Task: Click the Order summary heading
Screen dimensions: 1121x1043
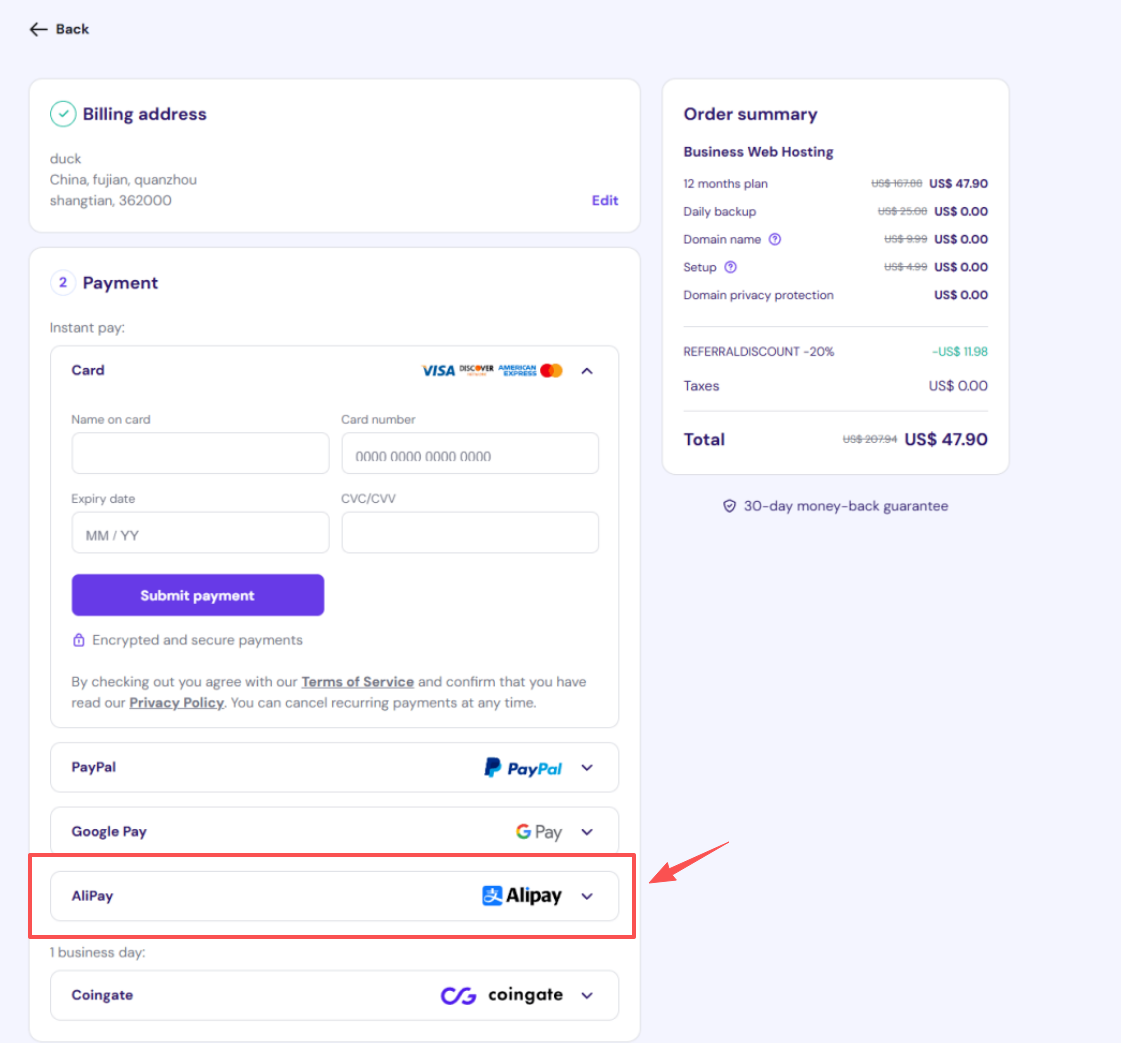Action: pos(750,114)
